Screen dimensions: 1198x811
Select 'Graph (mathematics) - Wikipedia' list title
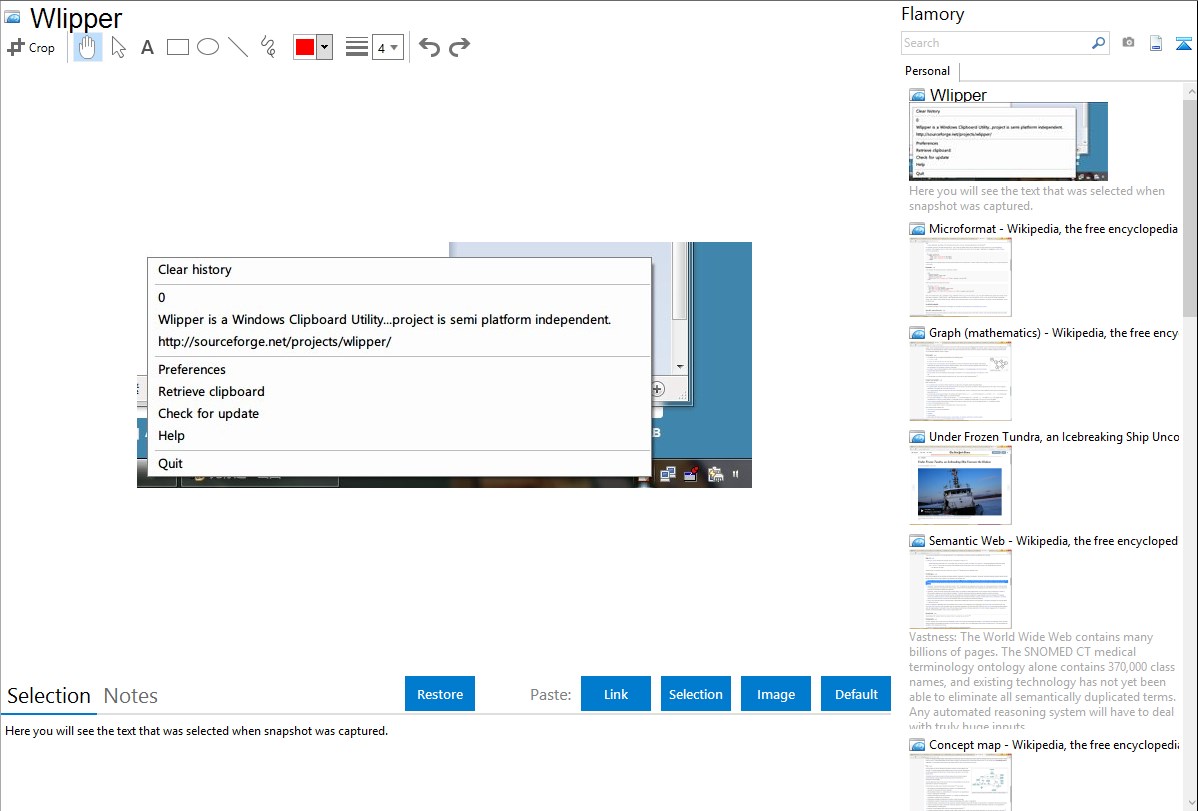click(x=1053, y=333)
